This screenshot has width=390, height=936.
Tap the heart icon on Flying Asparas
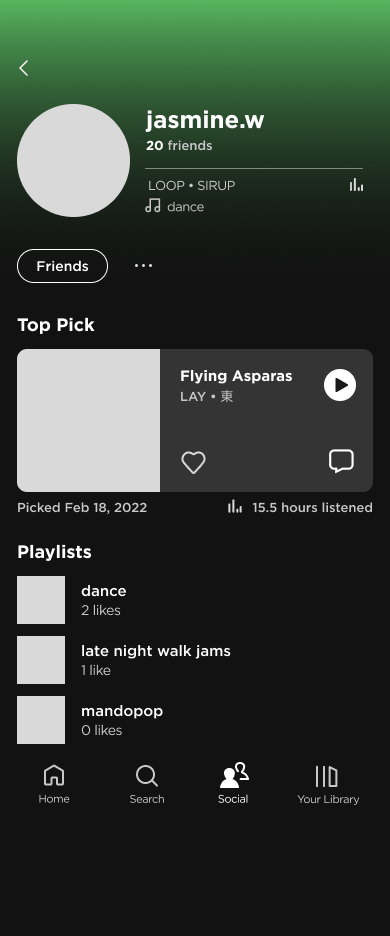(x=194, y=463)
